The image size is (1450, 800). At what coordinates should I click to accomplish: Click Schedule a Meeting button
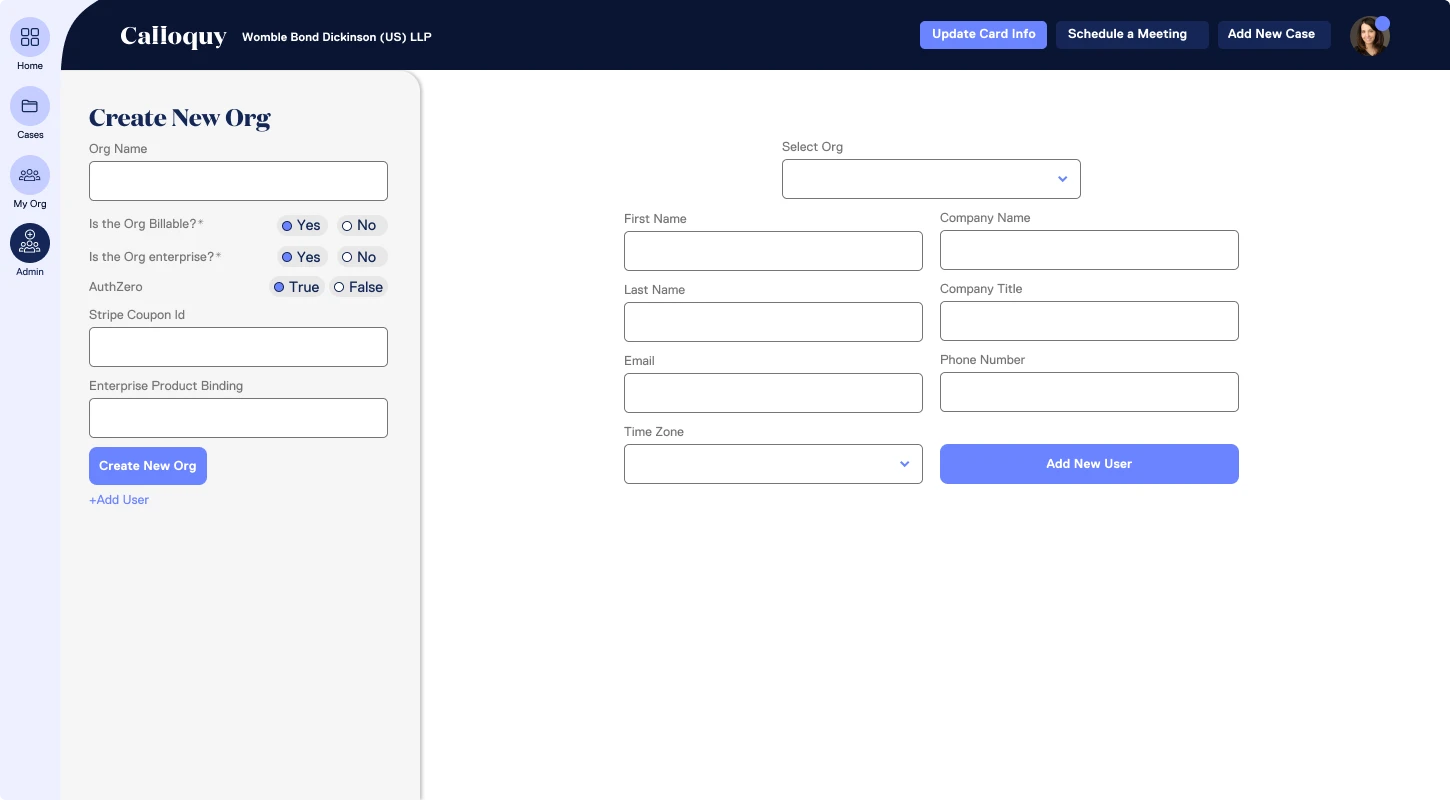click(1132, 34)
